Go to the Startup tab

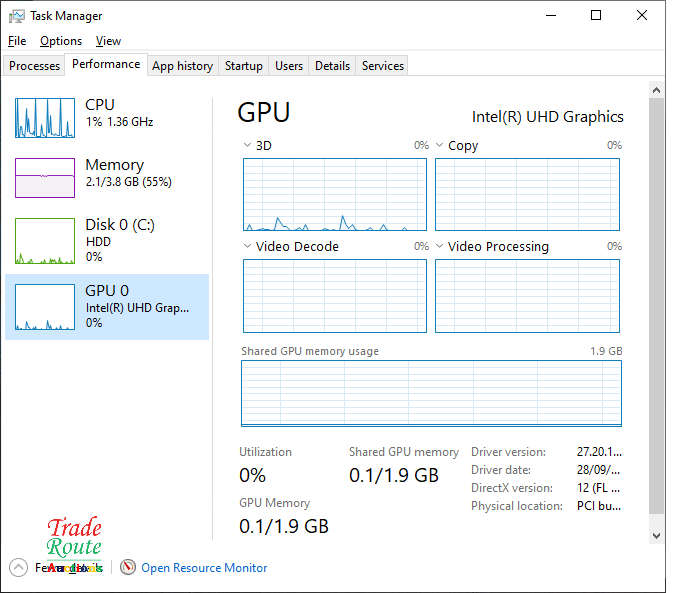coord(243,66)
